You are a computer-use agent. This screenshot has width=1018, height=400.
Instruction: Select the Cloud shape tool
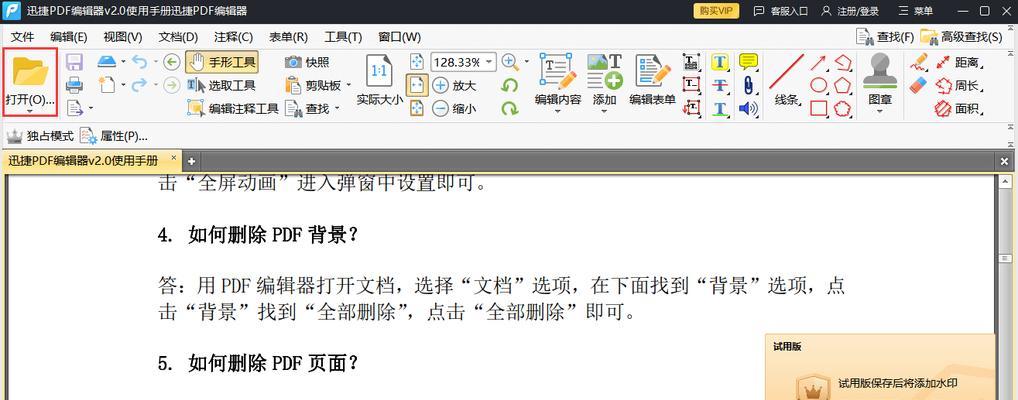843,108
